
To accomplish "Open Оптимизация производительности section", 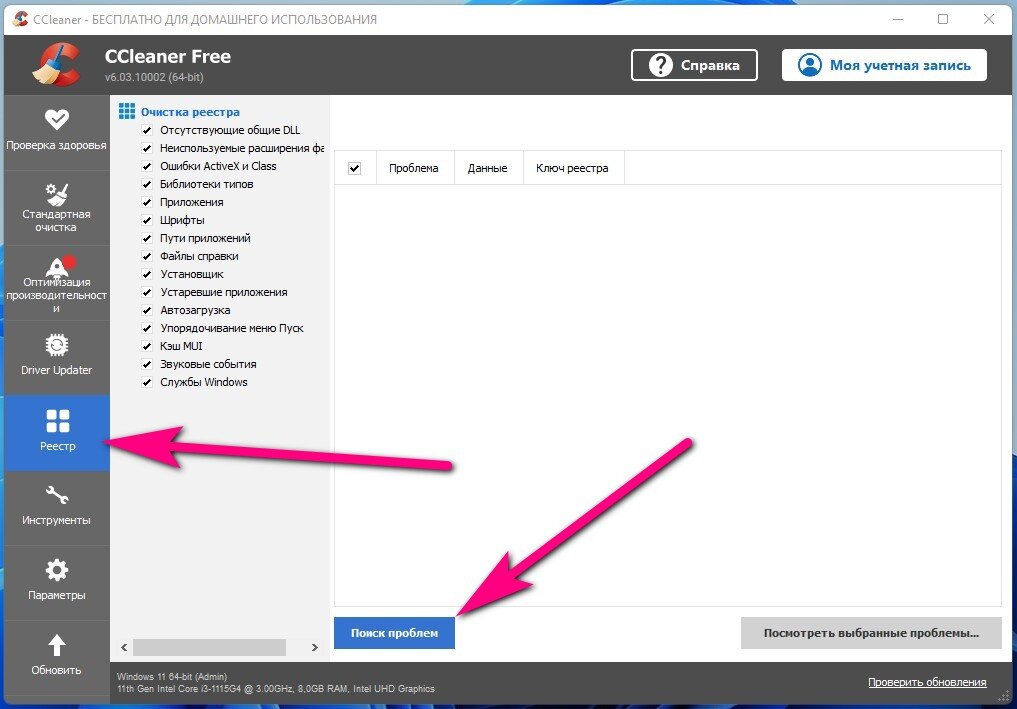I will coord(56,283).
